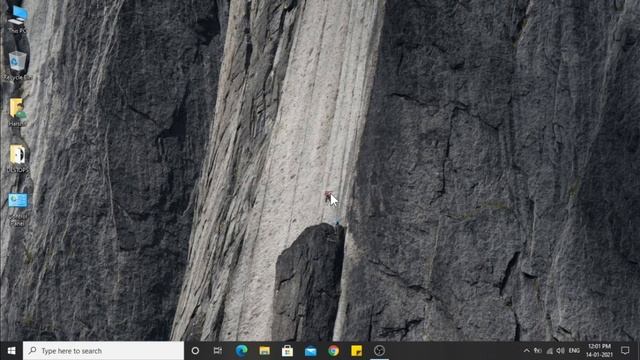Image resolution: width=640 pixels, height=360 pixels.
Task: Open File Explorer from the taskbar
Action: click(x=264, y=351)
